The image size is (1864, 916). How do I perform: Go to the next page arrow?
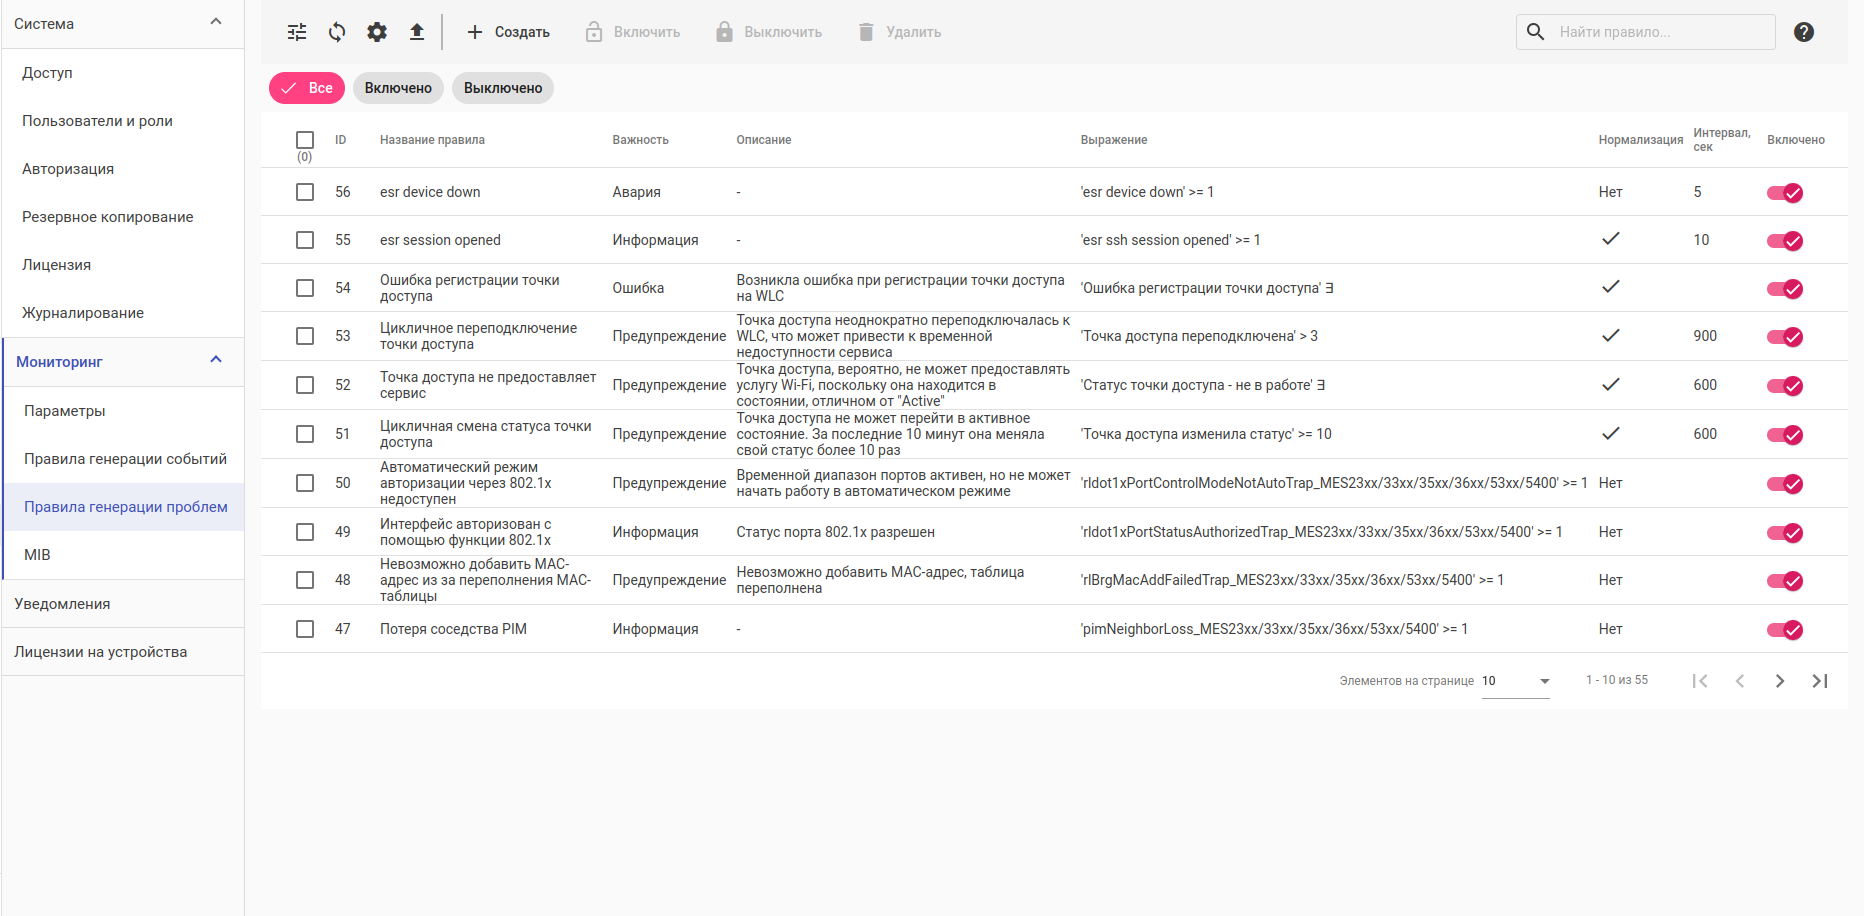pos(1780,681)
